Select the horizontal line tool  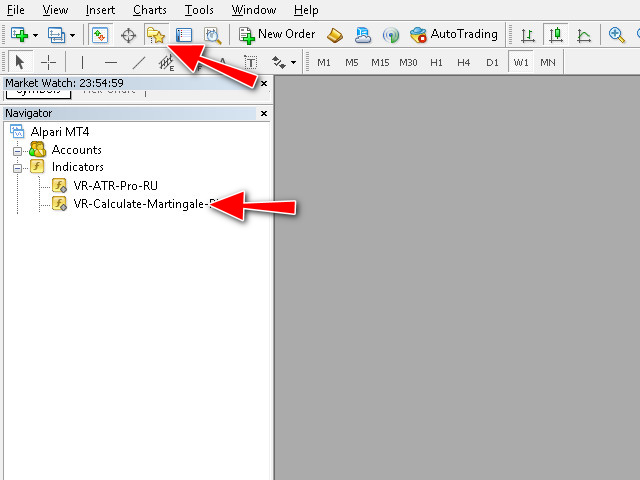tap(111, 62)
